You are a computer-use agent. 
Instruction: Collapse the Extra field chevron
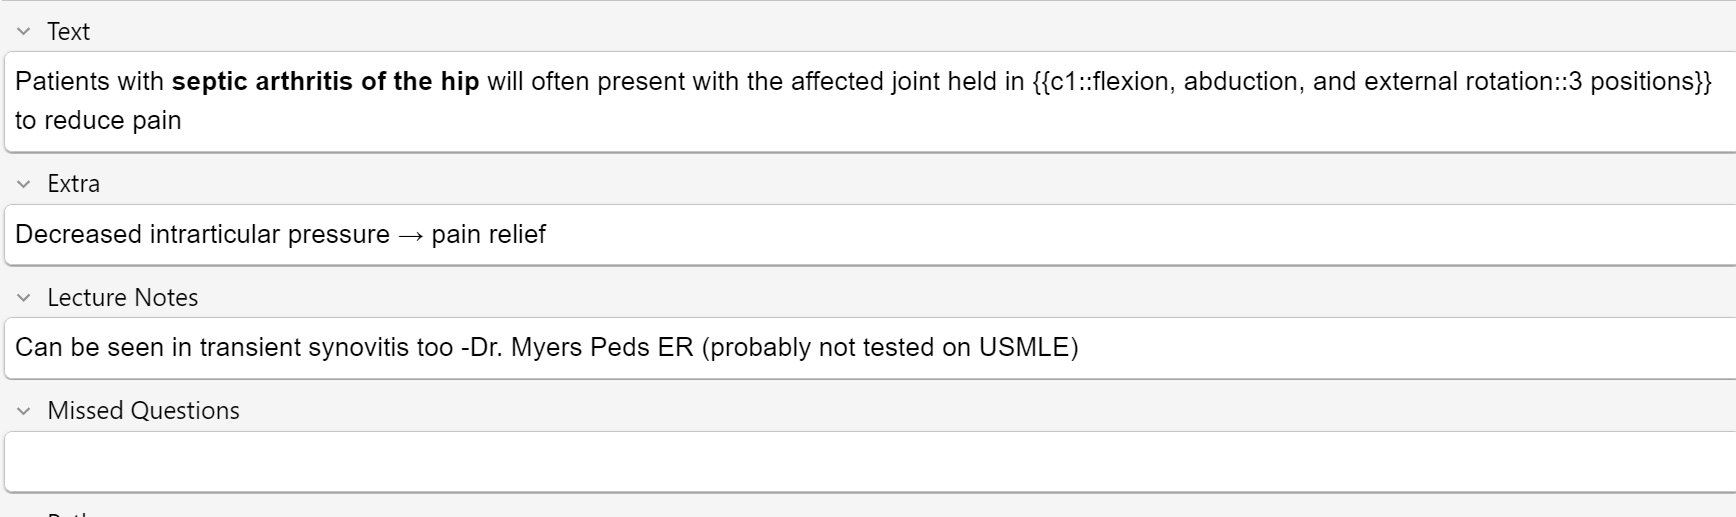click(x=24, y=184)
